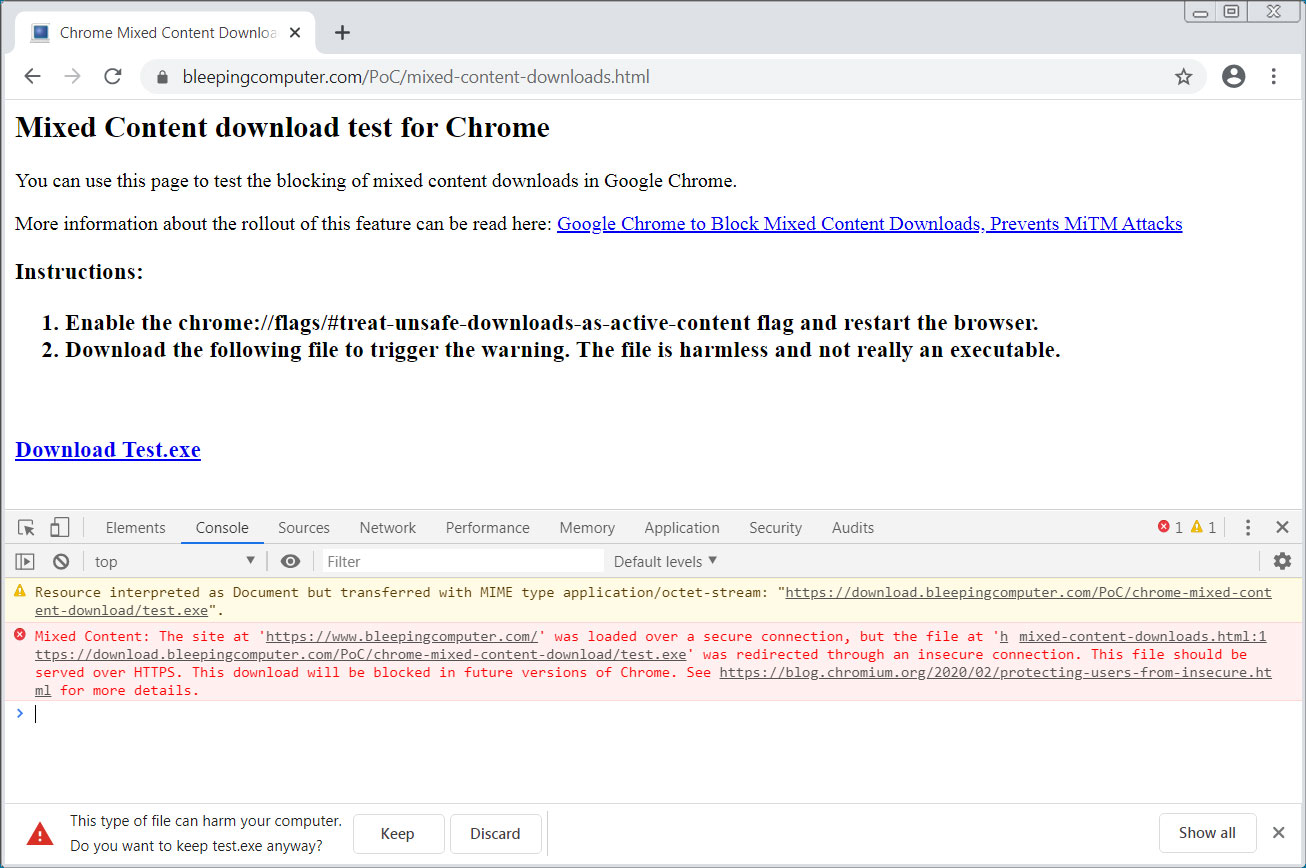Open the Audits tab

tap(853, 528)
